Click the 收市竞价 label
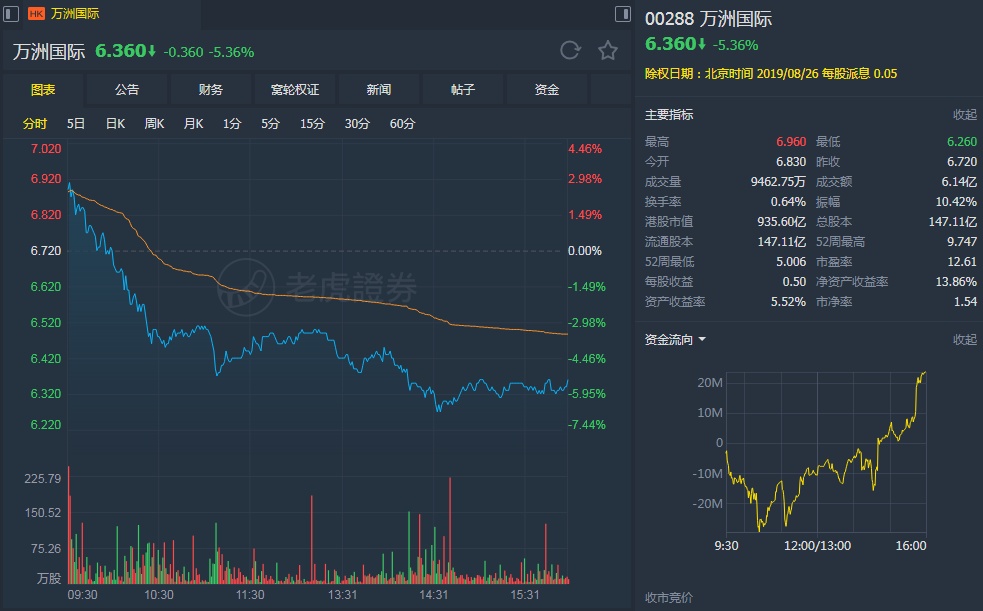983x611 pixels. click(668, 598)
